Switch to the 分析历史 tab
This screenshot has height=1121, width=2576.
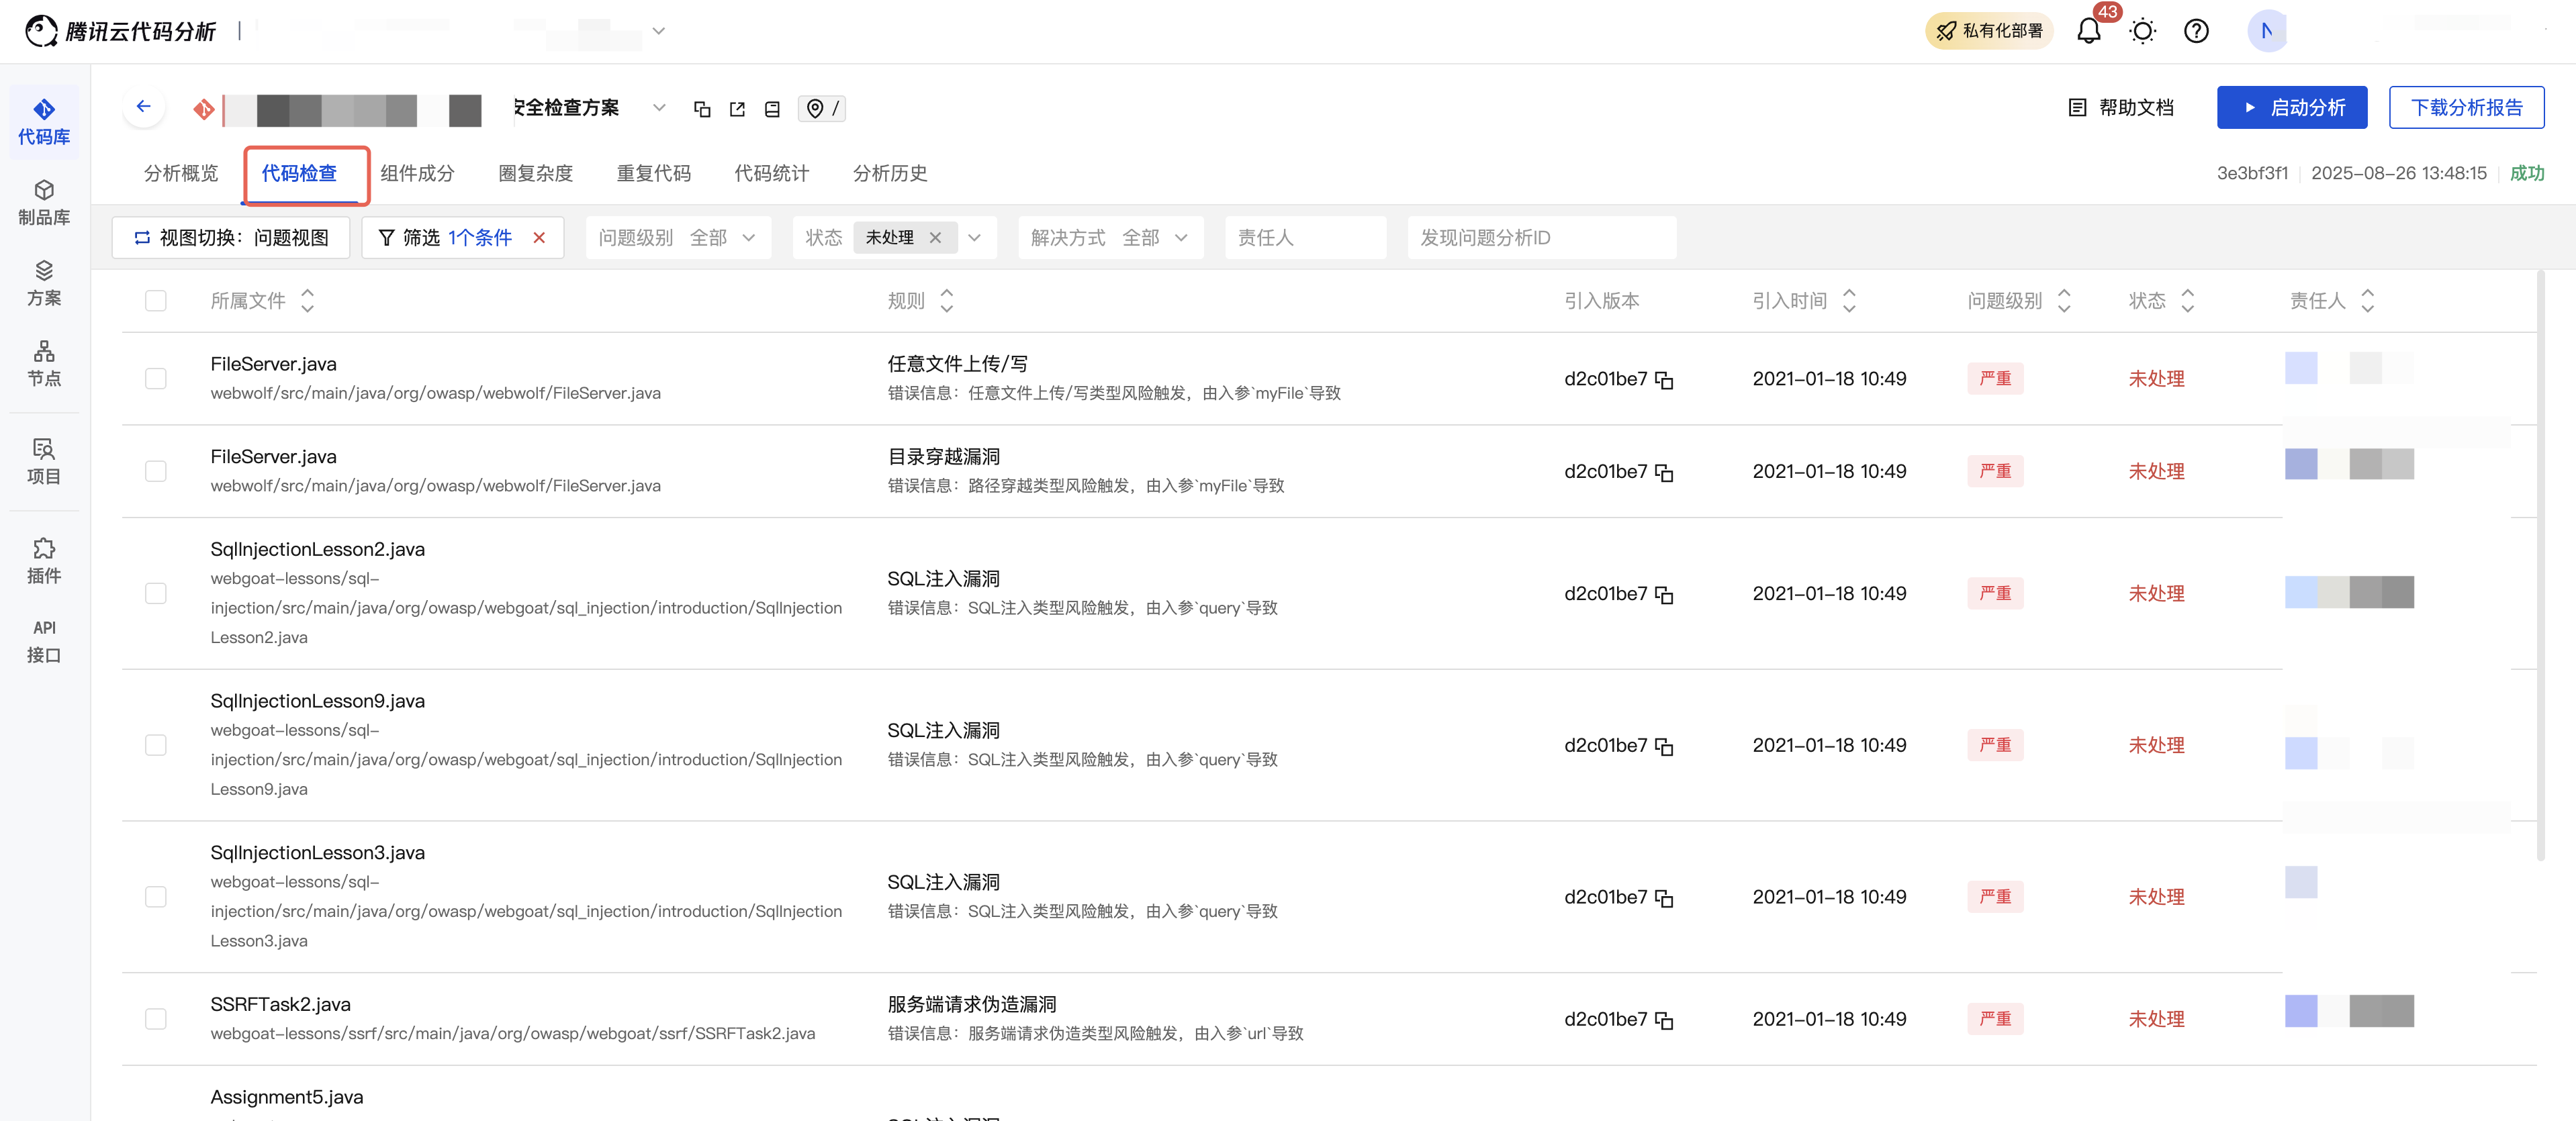(889, 173)
